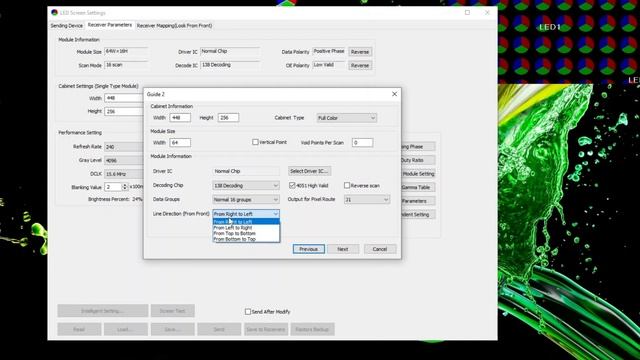This screenshot has height=360, width=640.
Task: Close the LED Screen Settings window
Action: pyautogui.click(x=487, y=13)
